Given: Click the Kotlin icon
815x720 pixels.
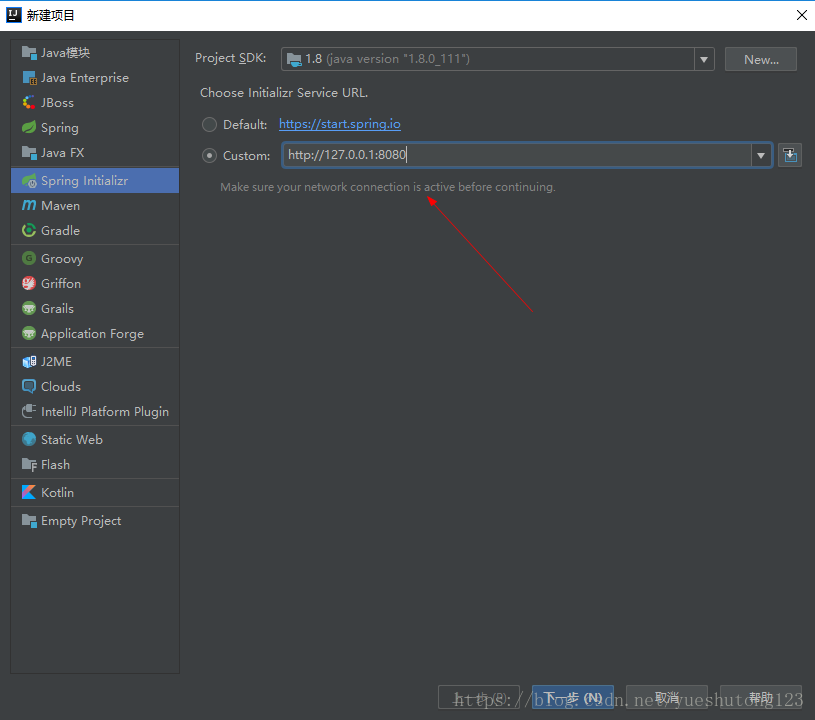Looking at the screenshot, I should (29, 492).
